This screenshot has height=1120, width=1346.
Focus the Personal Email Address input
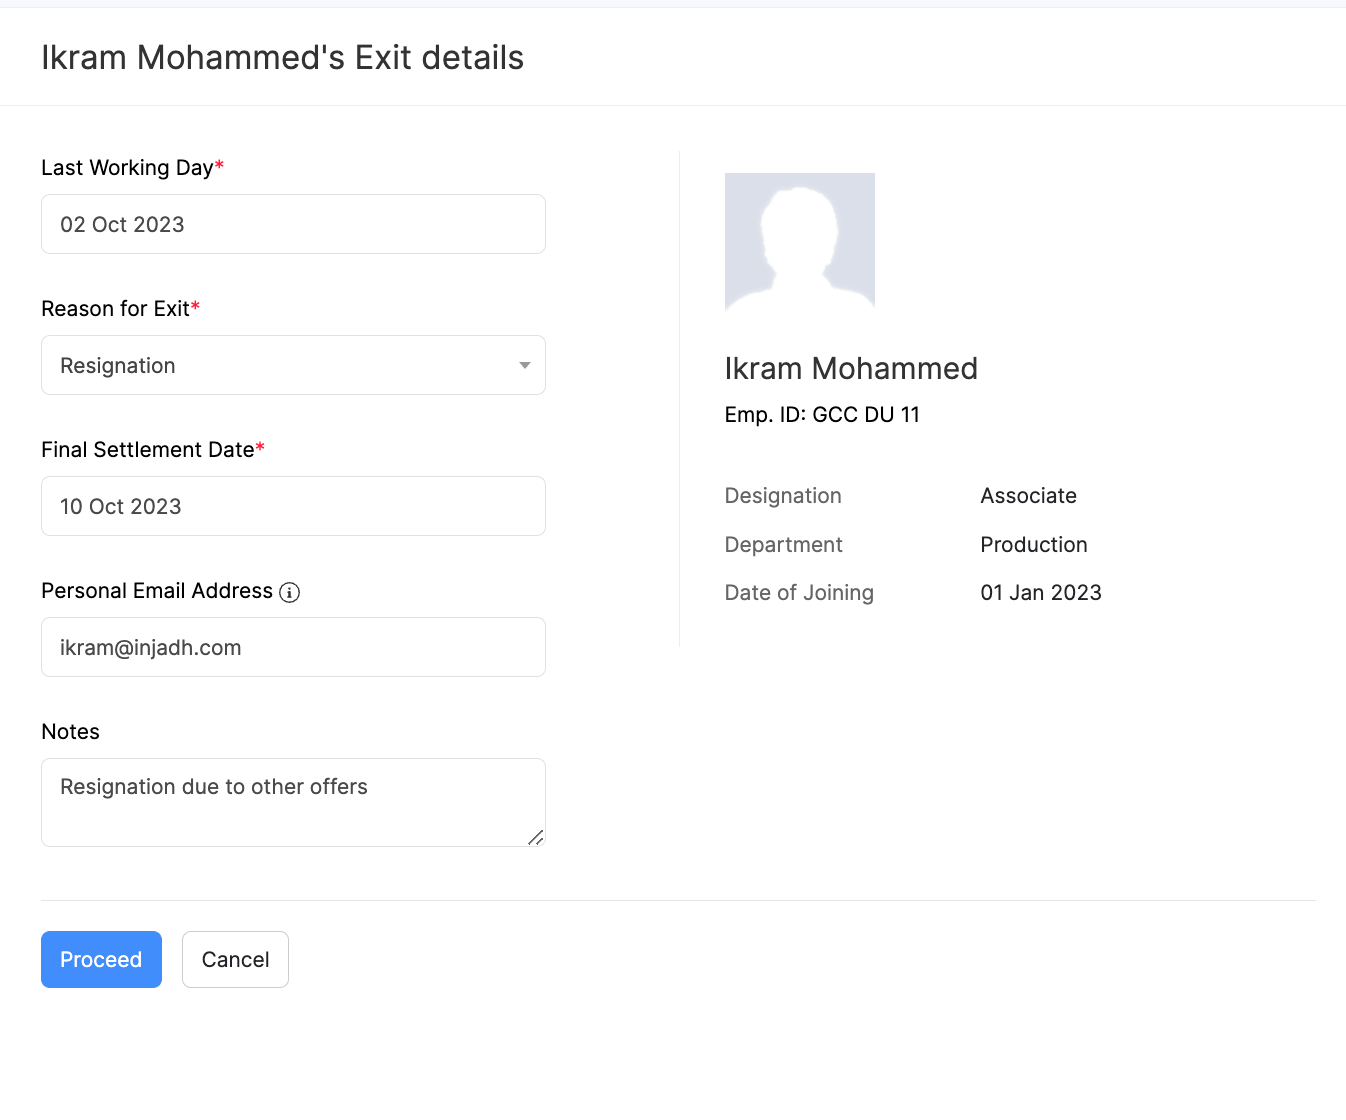[293, 647]
